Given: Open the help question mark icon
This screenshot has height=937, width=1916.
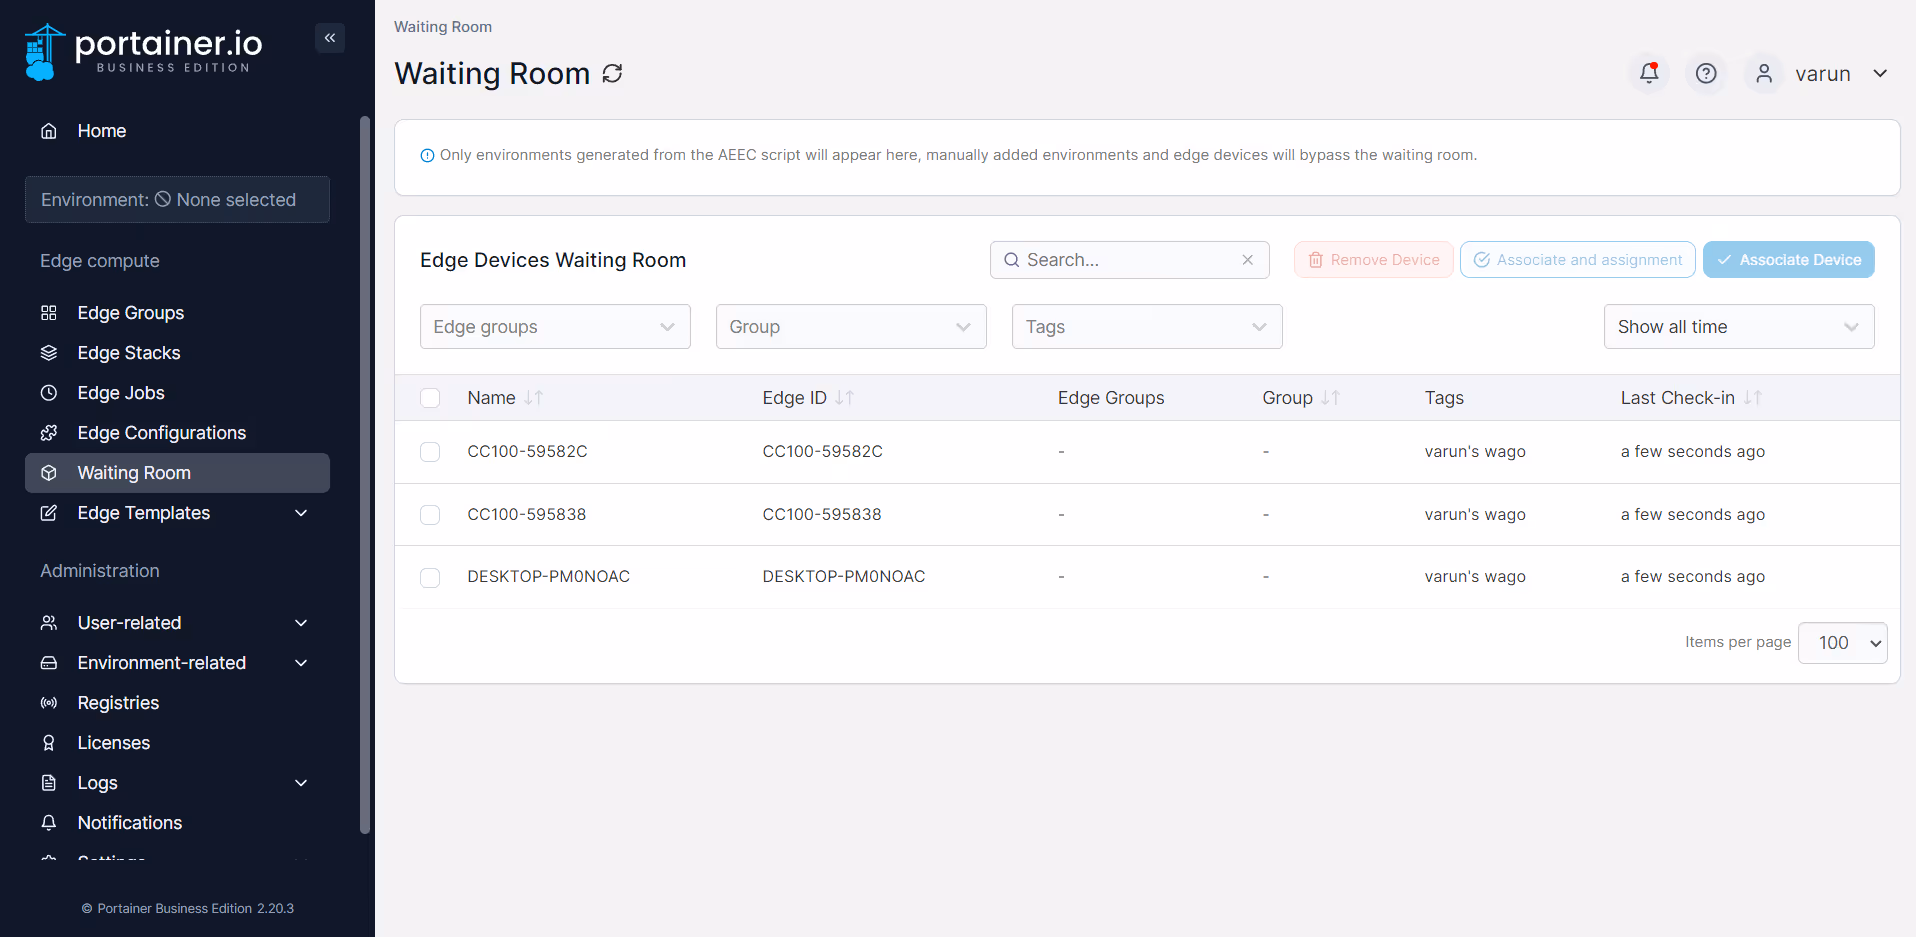Looking at the screenshot, I should point(1706,73).
